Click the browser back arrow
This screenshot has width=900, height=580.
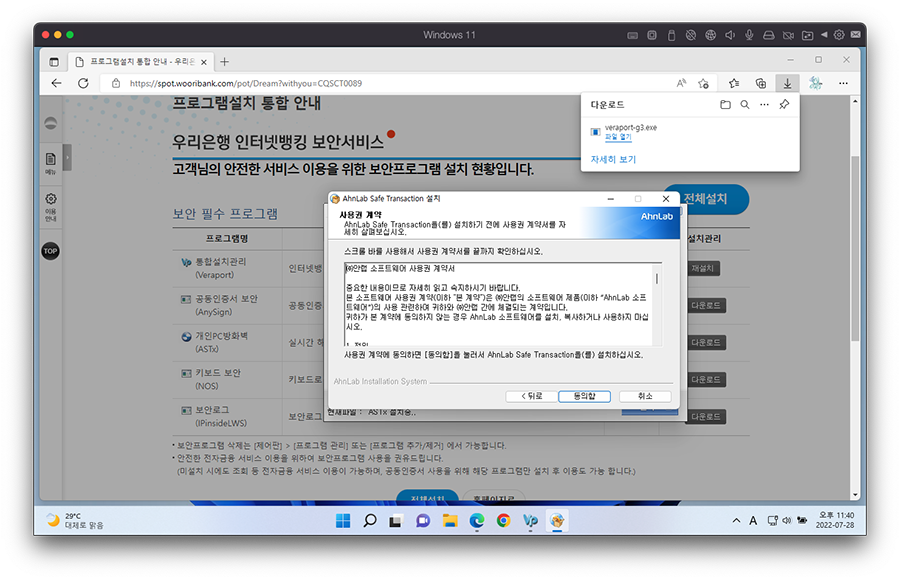(56, 83)
